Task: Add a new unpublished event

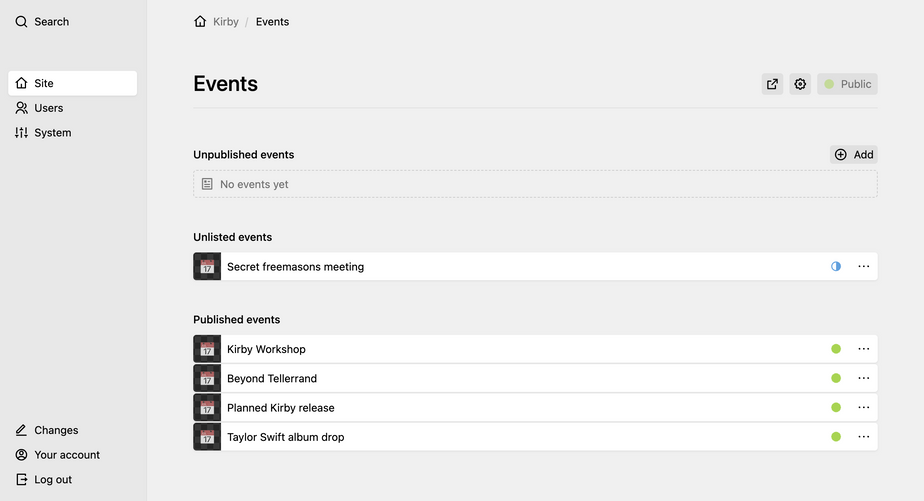Action: (854, 154)
